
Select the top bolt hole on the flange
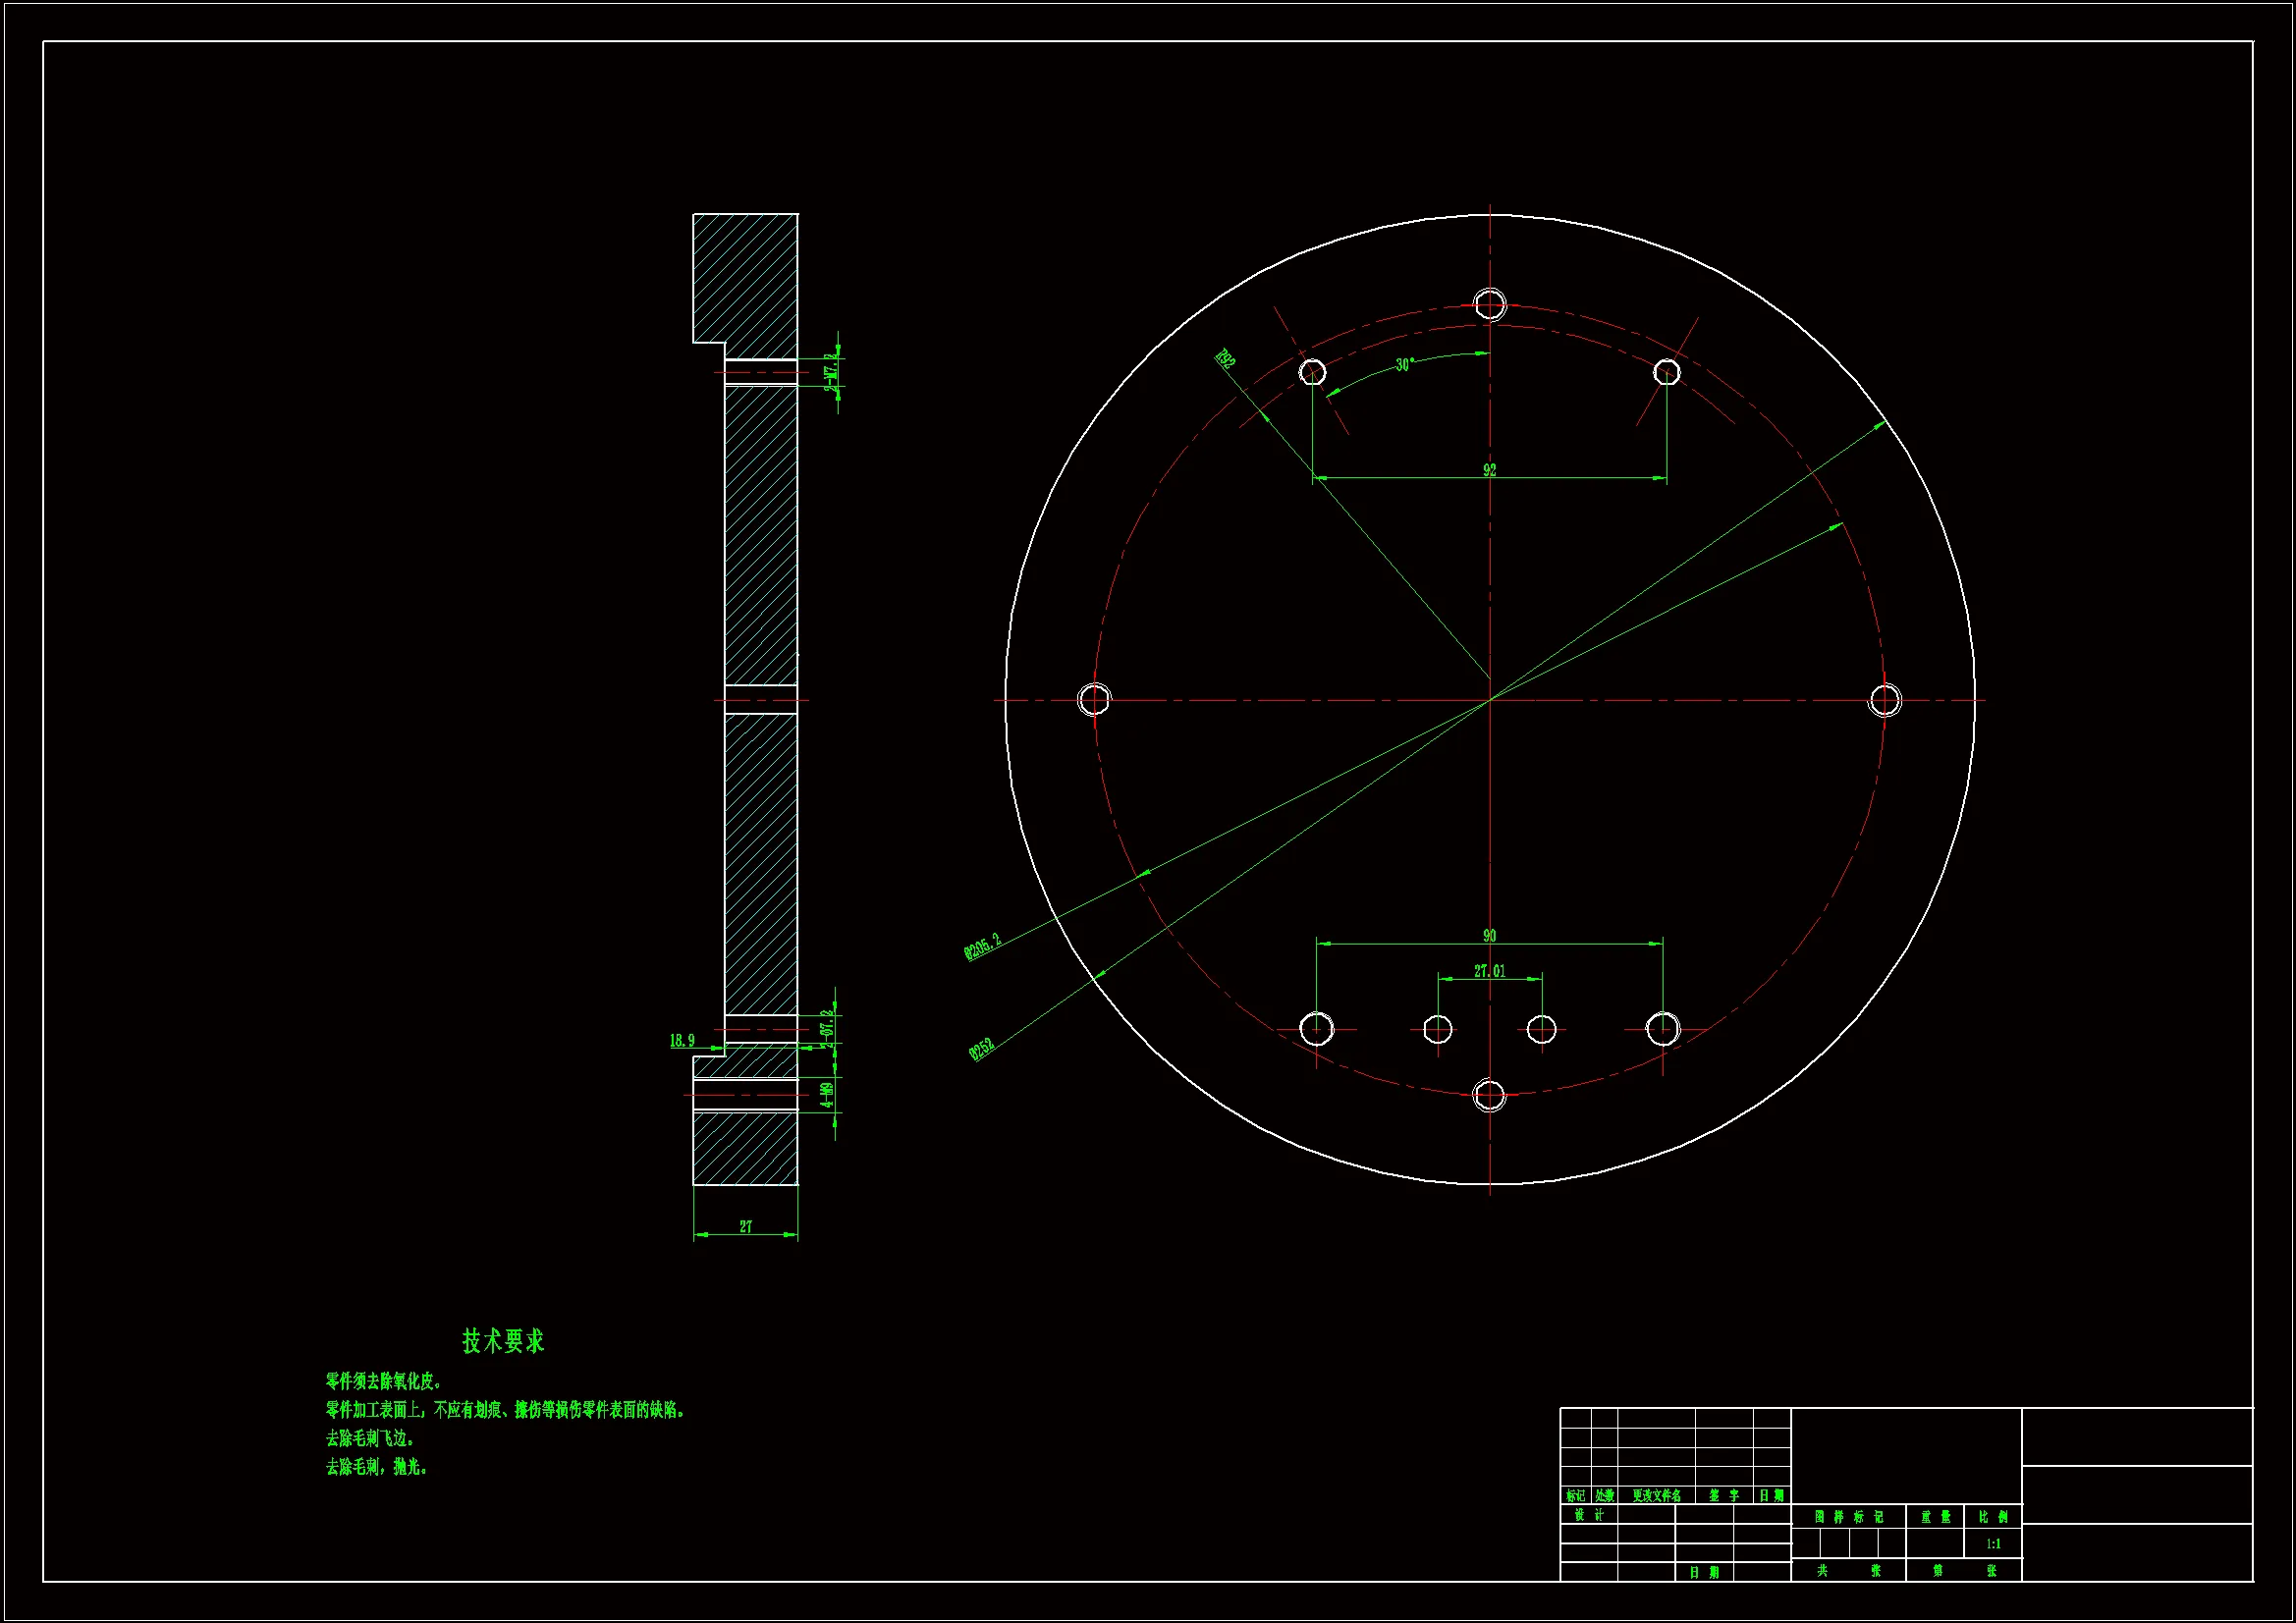tap(1490, 304)
